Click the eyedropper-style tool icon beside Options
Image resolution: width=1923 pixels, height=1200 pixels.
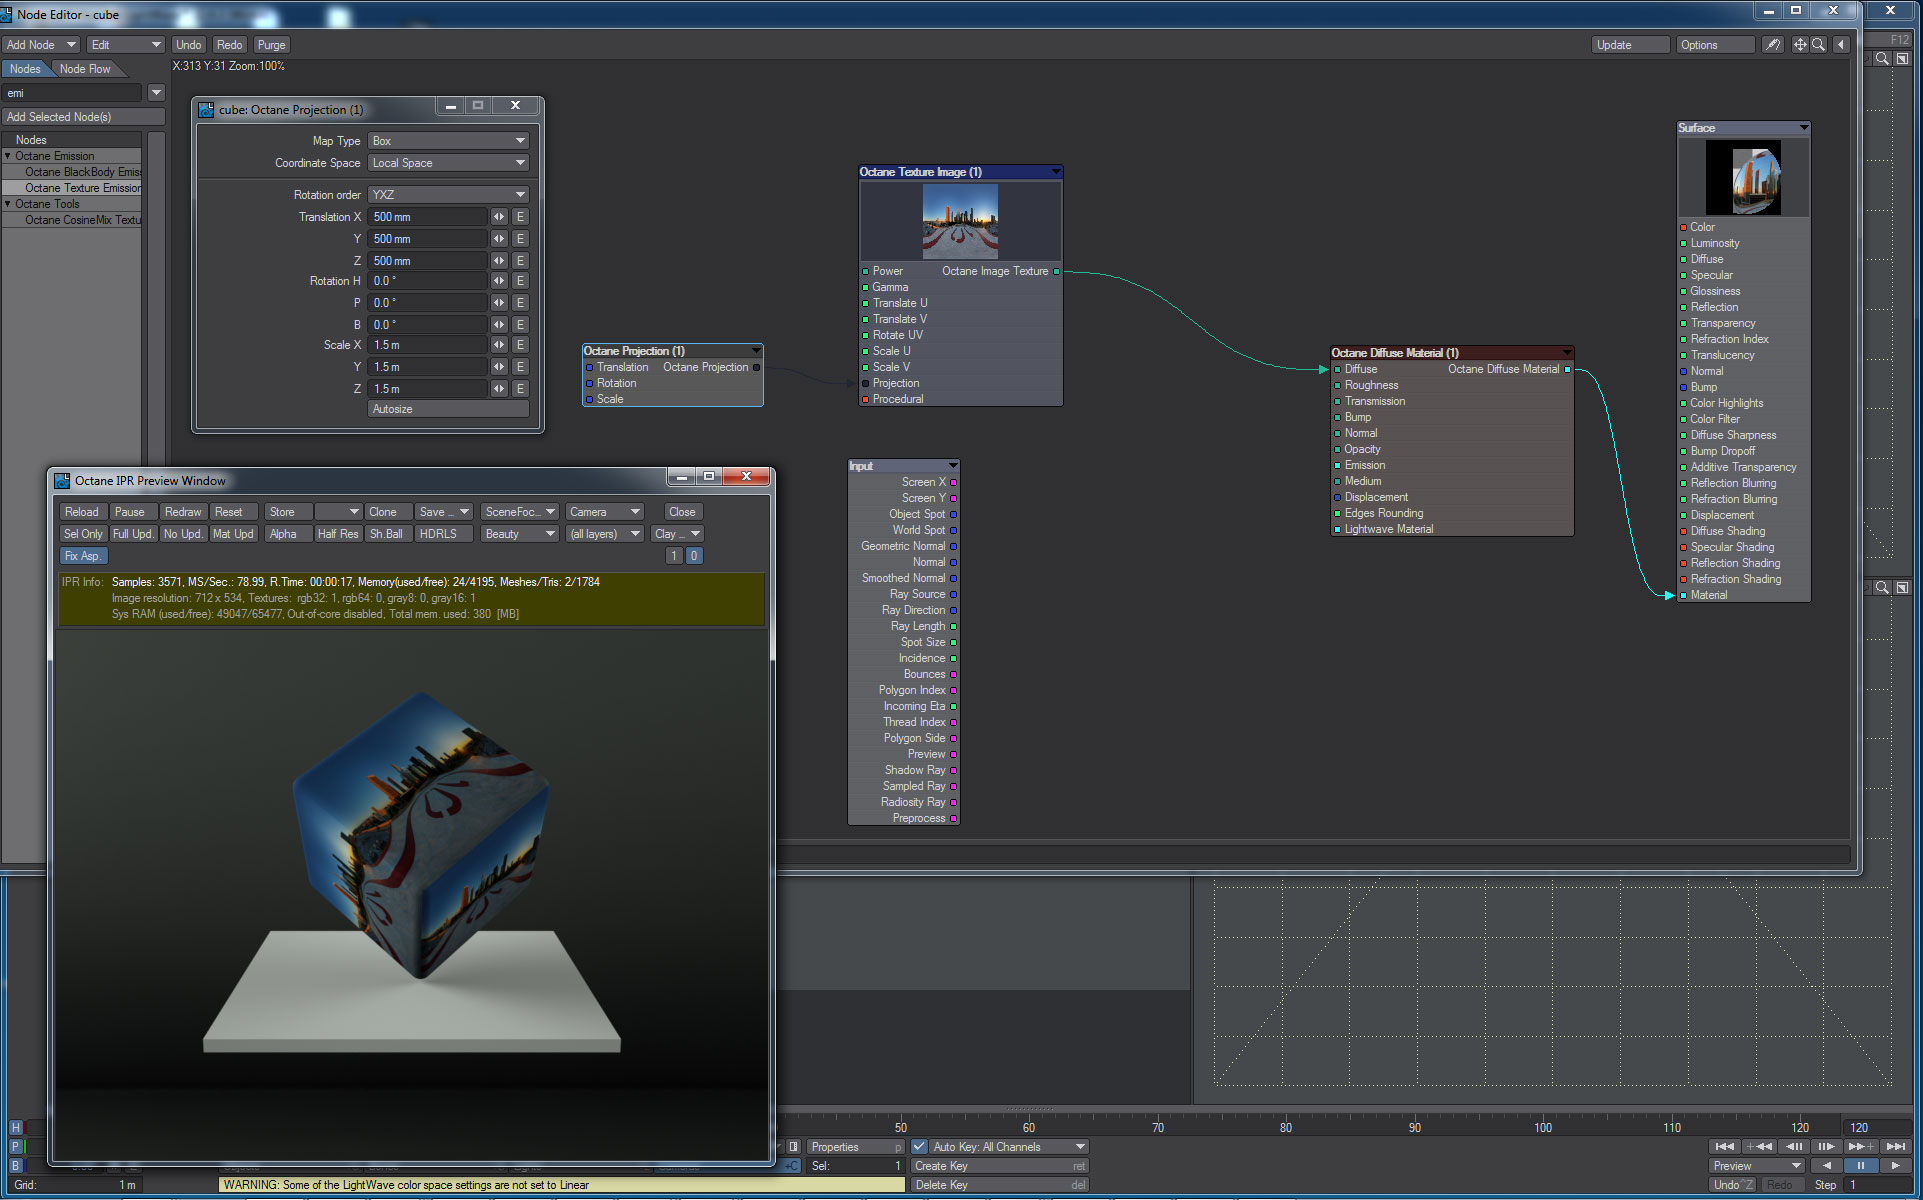(x=1772, y=45)
